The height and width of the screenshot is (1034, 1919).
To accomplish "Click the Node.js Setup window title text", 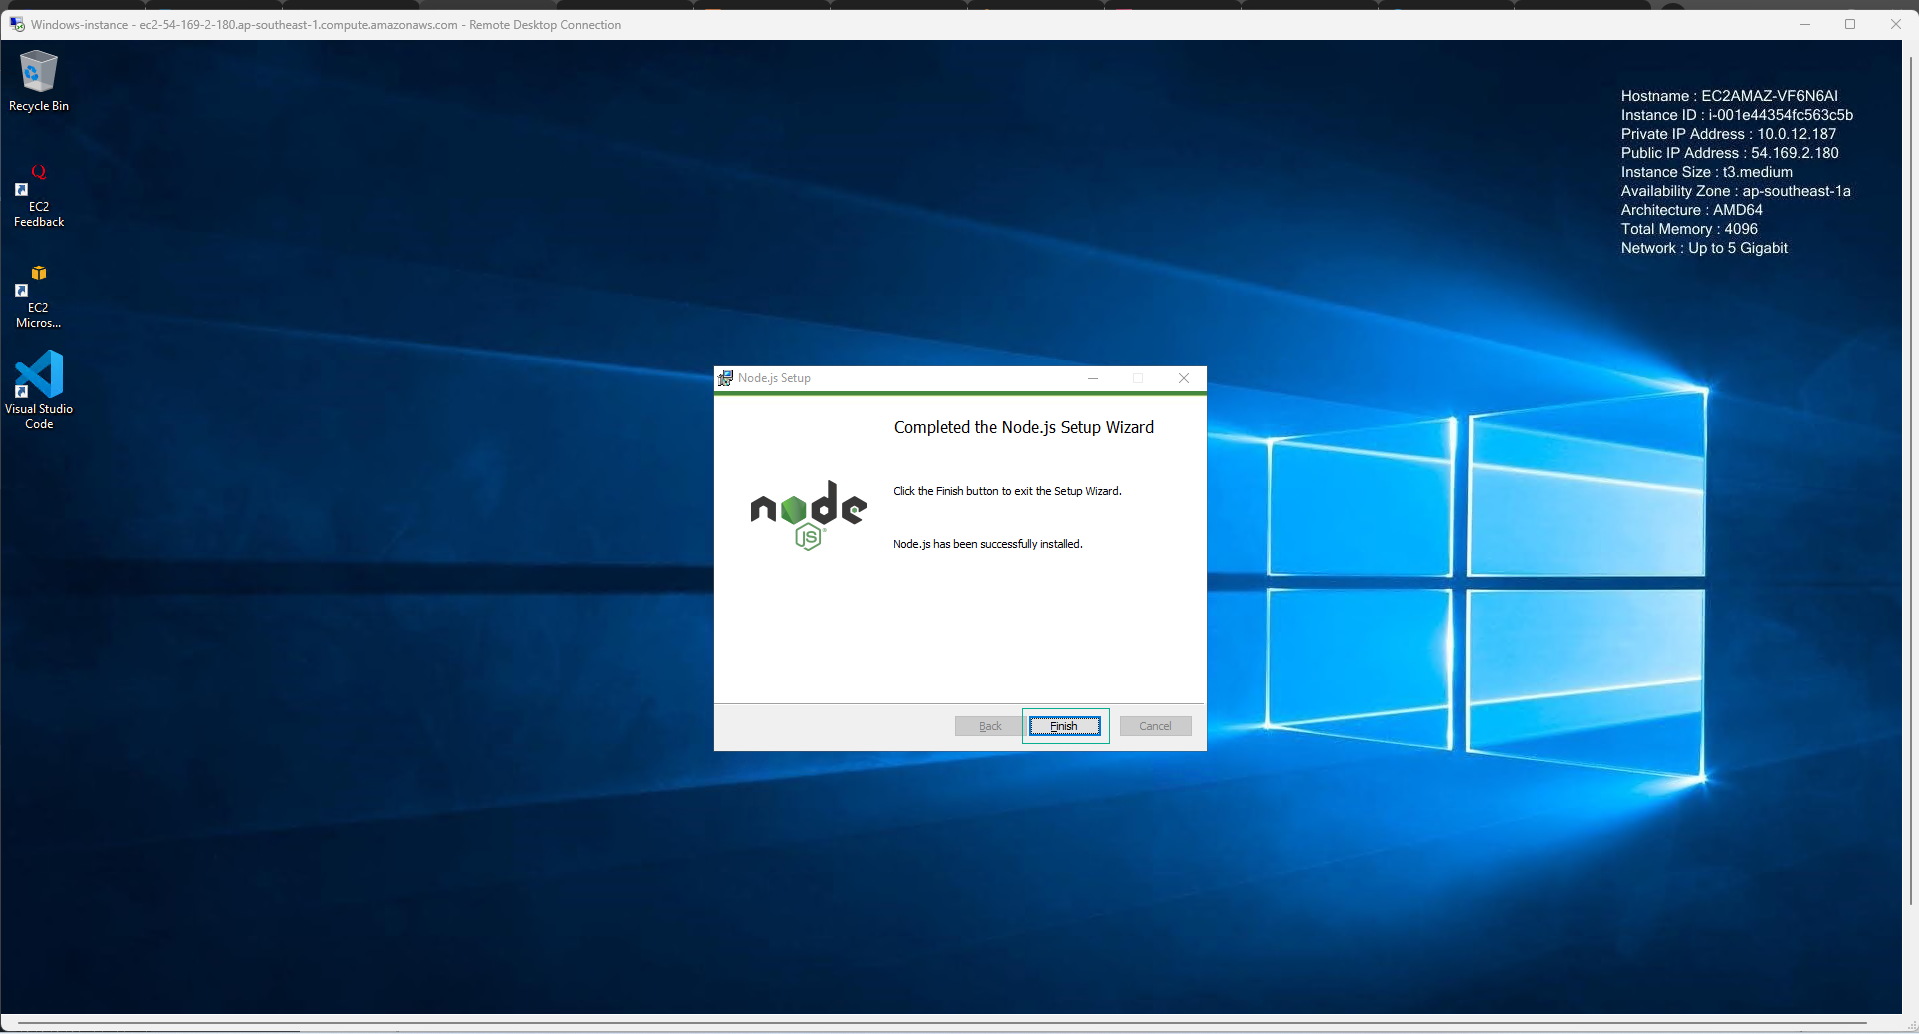I will (774, 378).
